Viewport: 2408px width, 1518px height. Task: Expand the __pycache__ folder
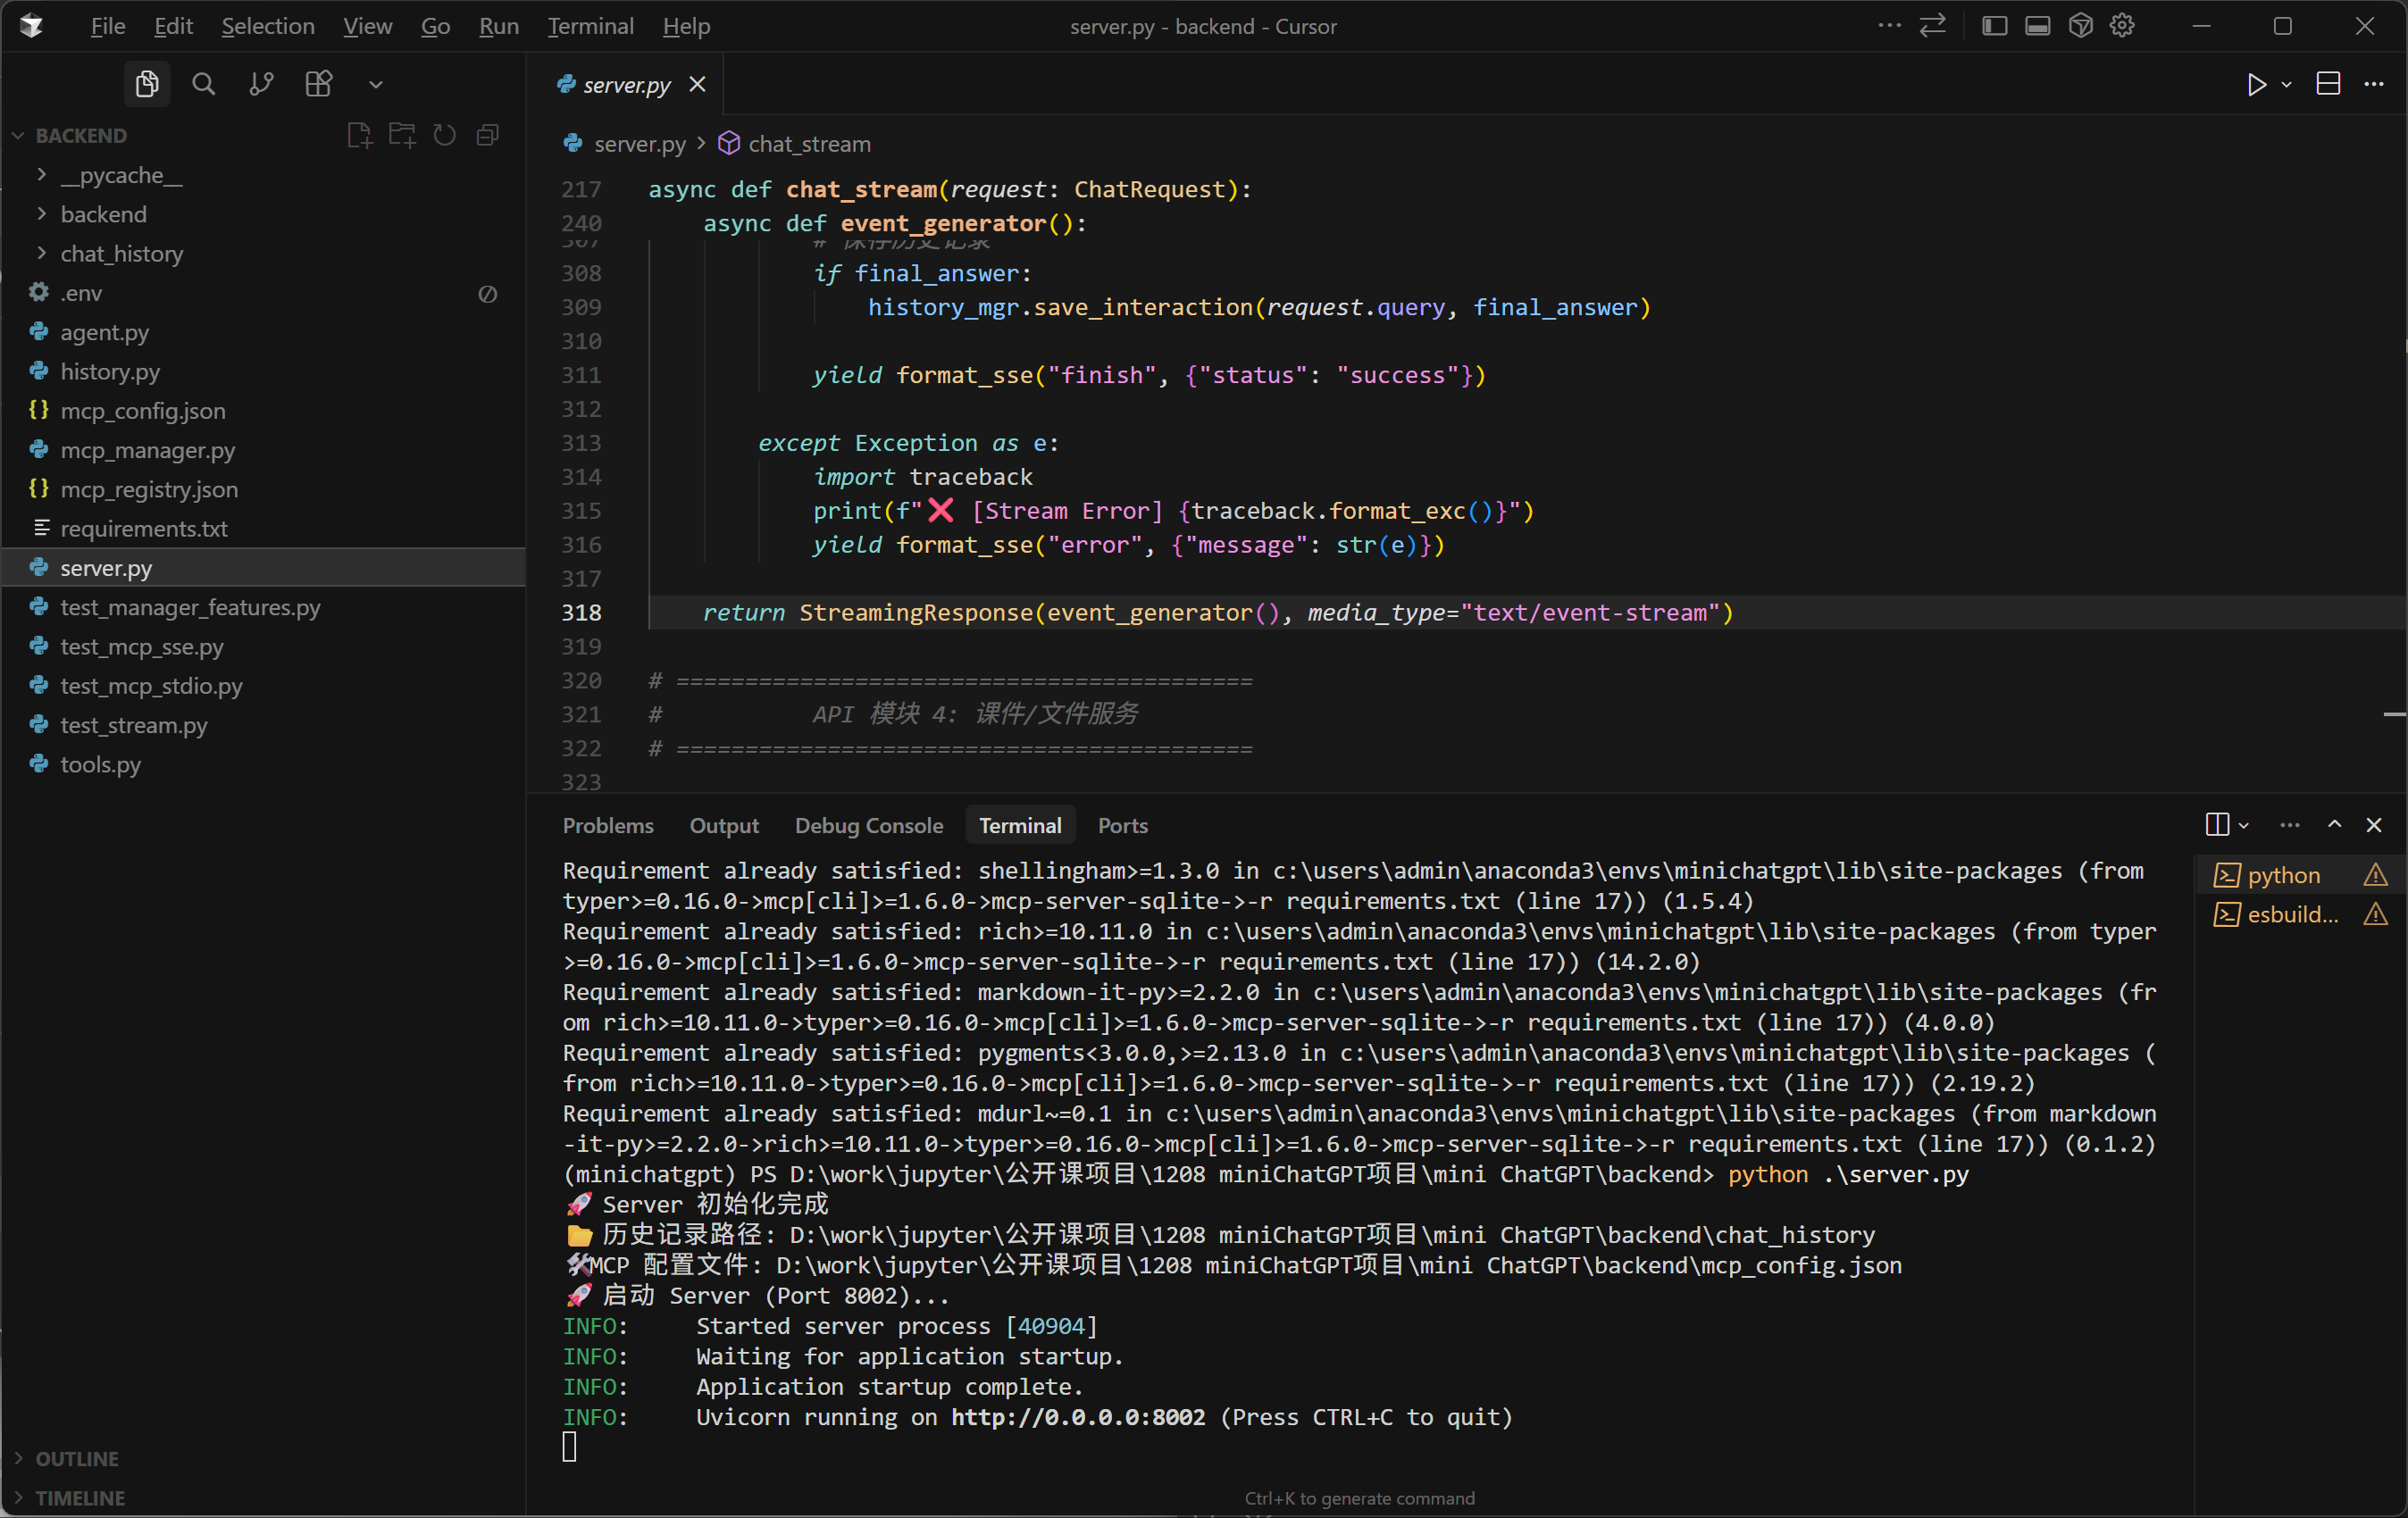(x=264, y=175)
